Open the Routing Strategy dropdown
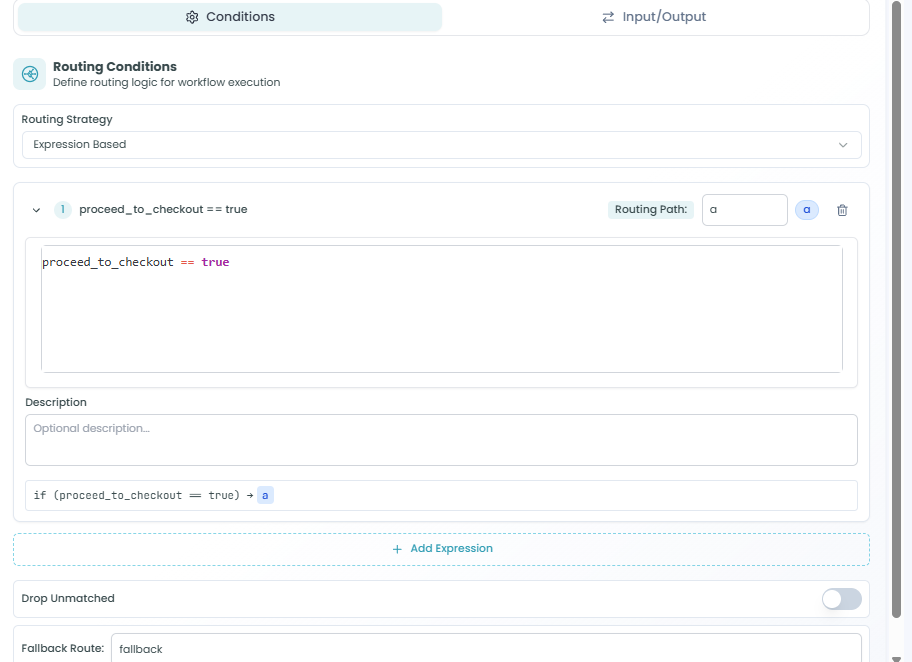The width and height of the screenshot is (912, 662). click(x=441, y=145)
